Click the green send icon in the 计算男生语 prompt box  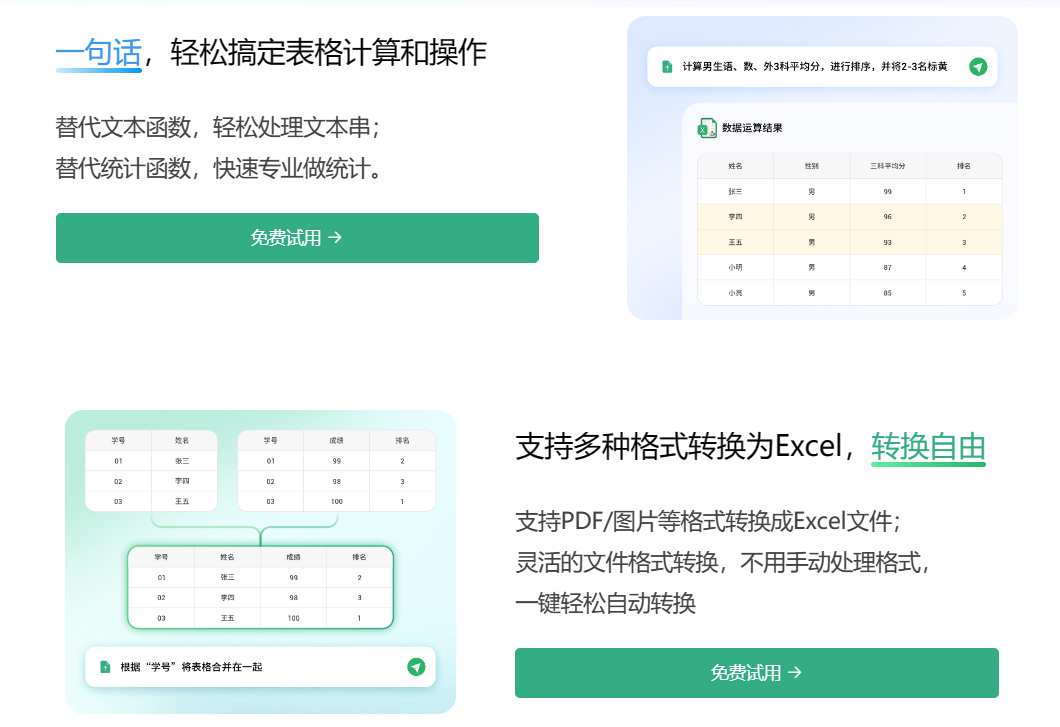click(978, 66)
